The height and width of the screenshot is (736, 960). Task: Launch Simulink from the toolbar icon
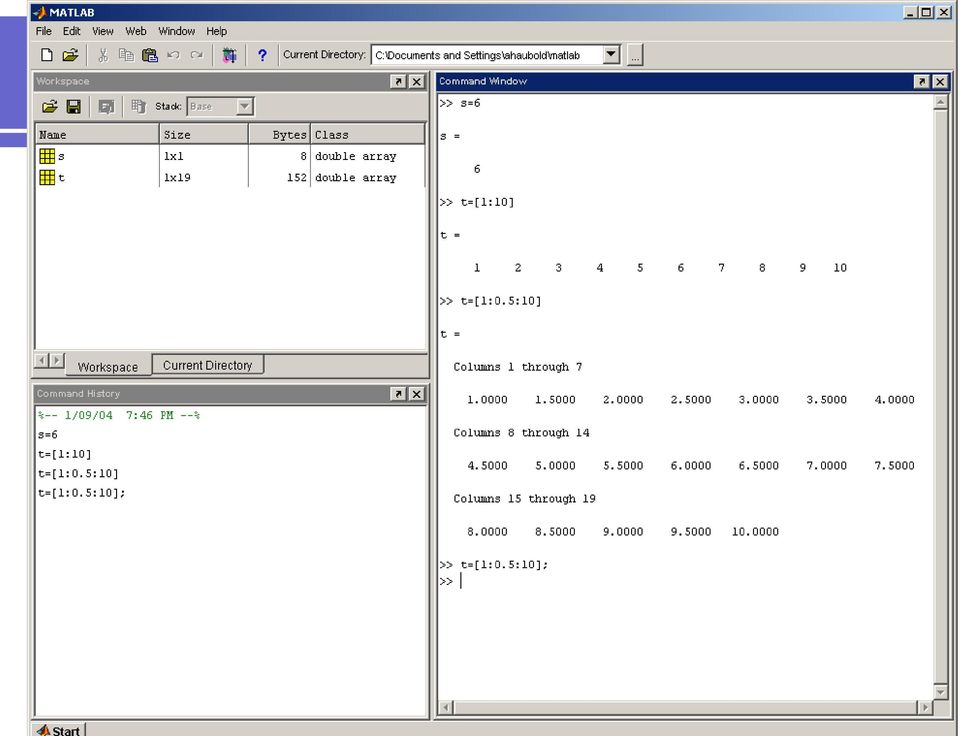pyautogui.click(x=230, y=55)
